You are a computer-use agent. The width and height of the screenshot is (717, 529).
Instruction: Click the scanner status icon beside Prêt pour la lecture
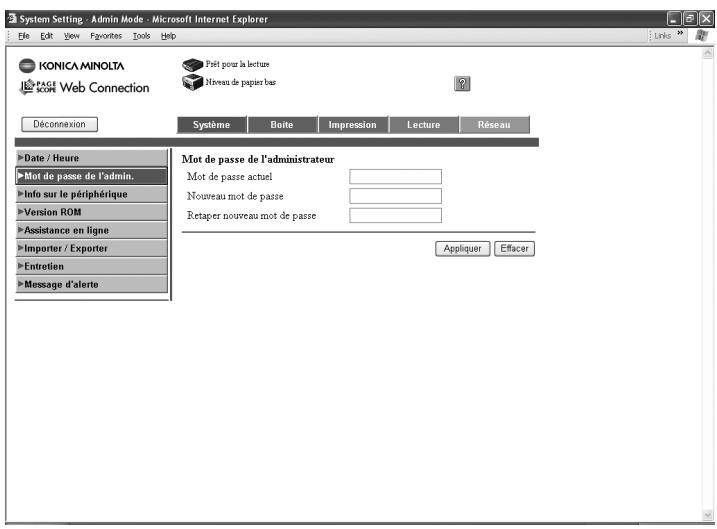(192, 64)
